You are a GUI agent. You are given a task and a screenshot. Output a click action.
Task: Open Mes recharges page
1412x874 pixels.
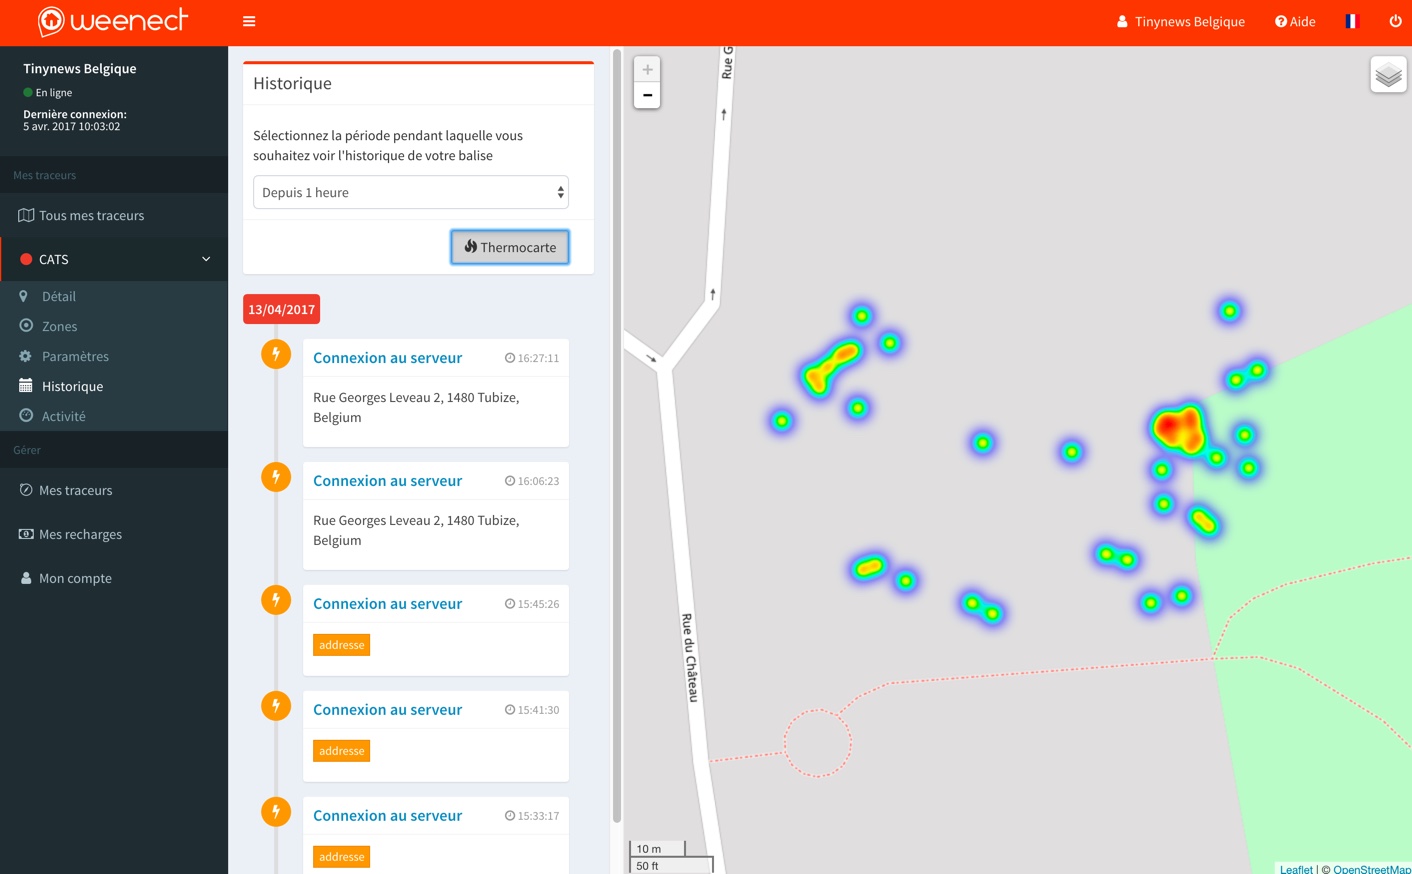[x=80, y=534]
